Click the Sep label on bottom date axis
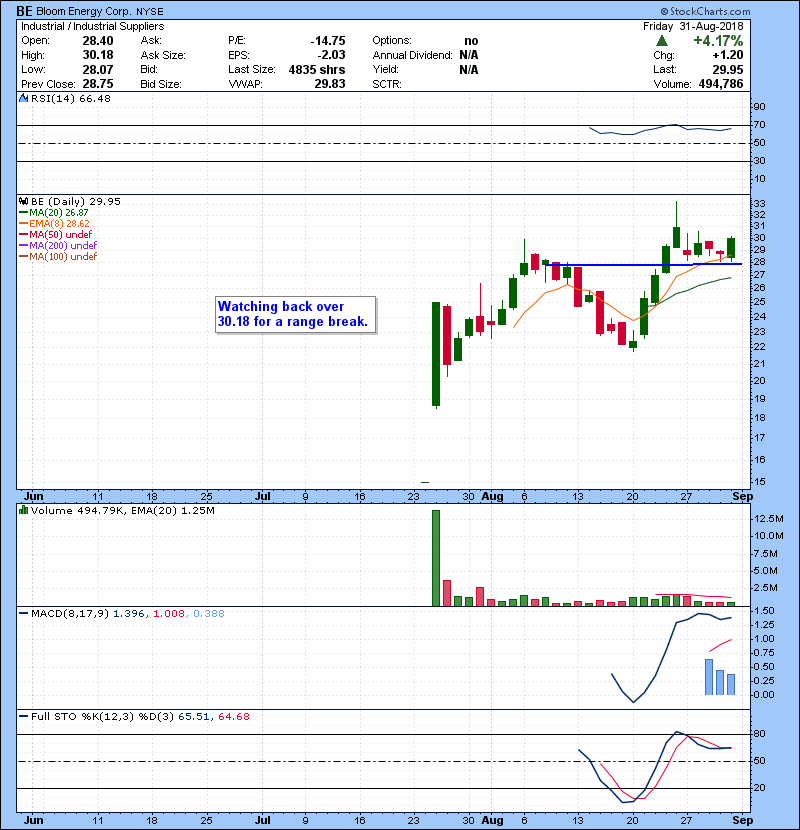This screenshot has width=800, height=830. click(742, 820)
